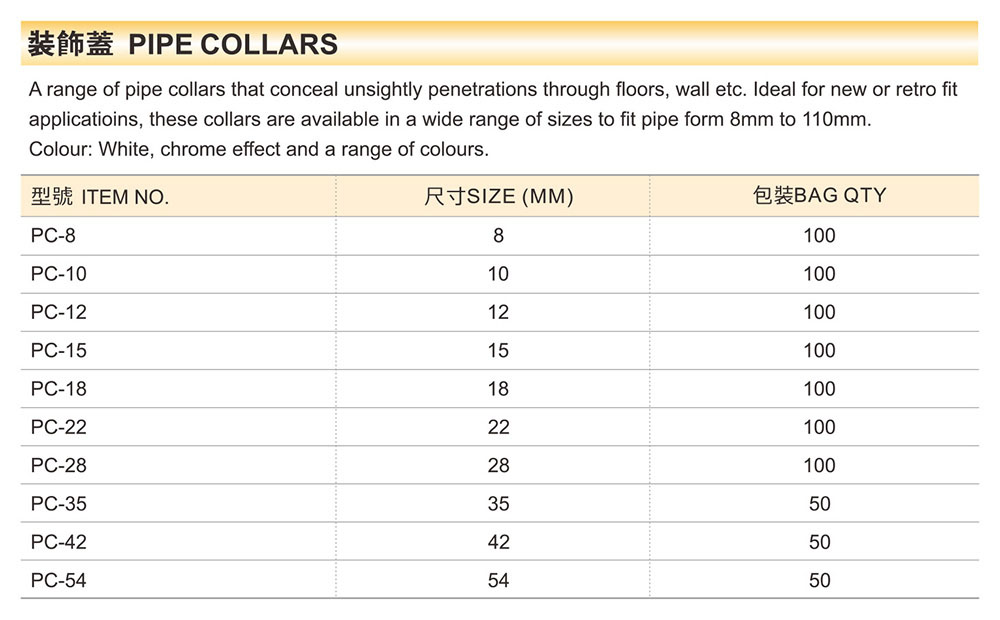Click the bag quantity in PC-54 row
The image size is (1000, 620).
point(819,580)
